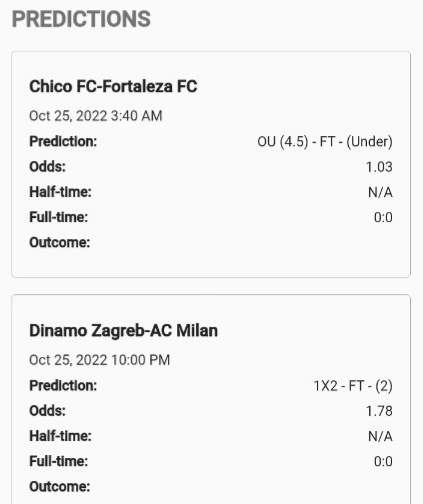The width and height of the screenshot is (423, 504).
Task: Click the Full-time 0:0 score in first card
Action: coord(383,217)
